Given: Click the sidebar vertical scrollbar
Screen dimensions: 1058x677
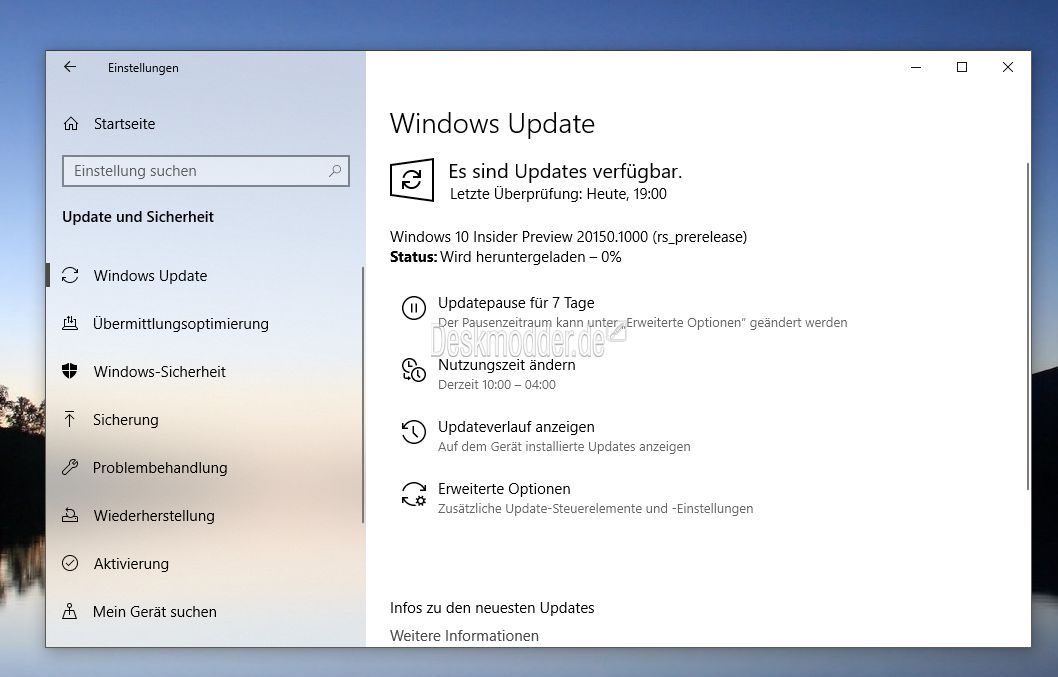Looking at the screenshot, I should 363,395.
